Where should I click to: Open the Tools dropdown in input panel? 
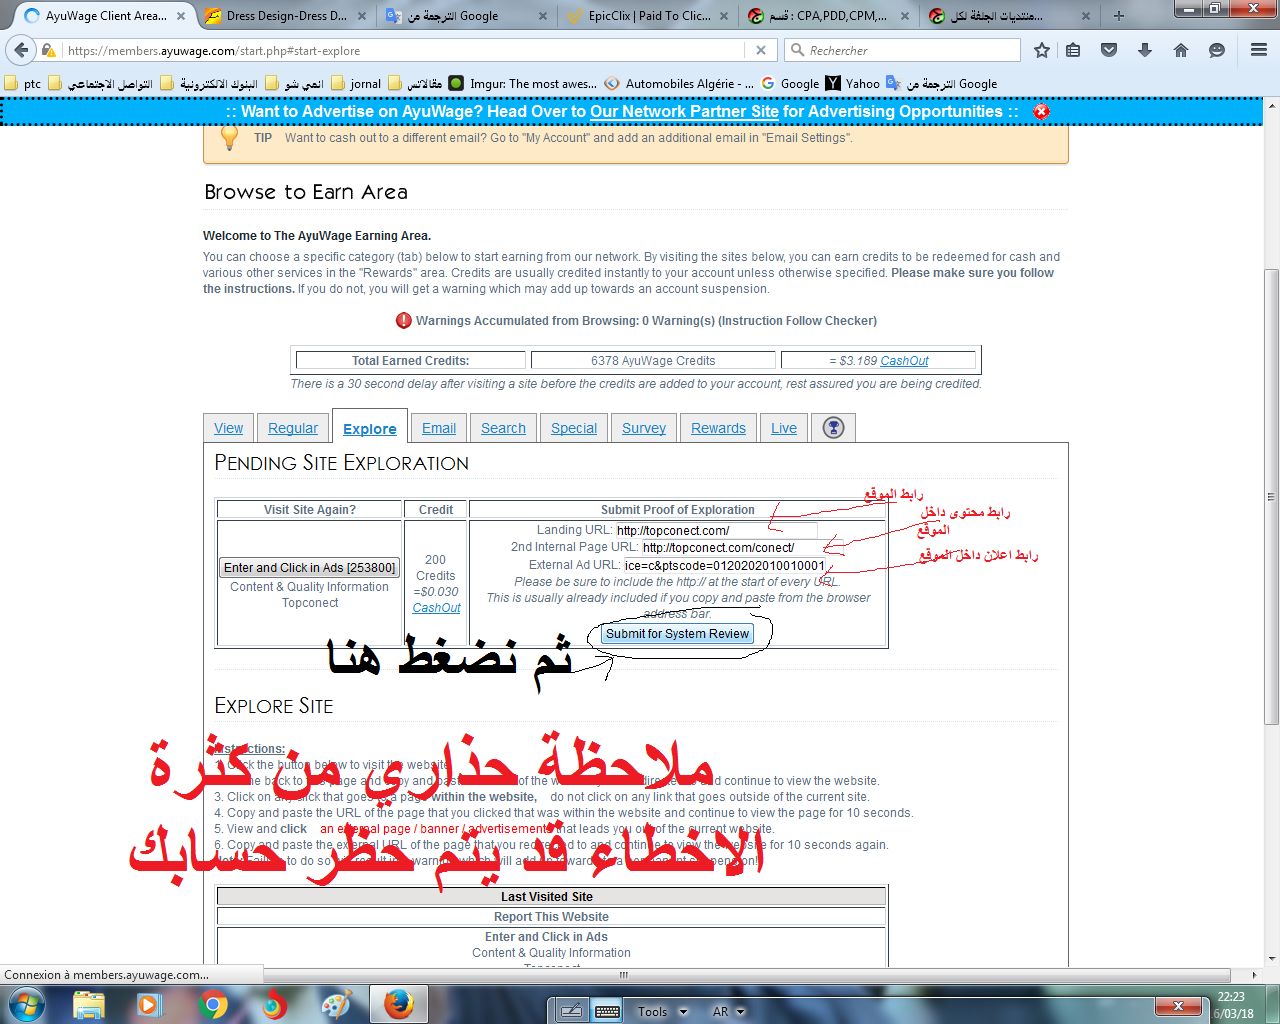(x=662, y=1011)
